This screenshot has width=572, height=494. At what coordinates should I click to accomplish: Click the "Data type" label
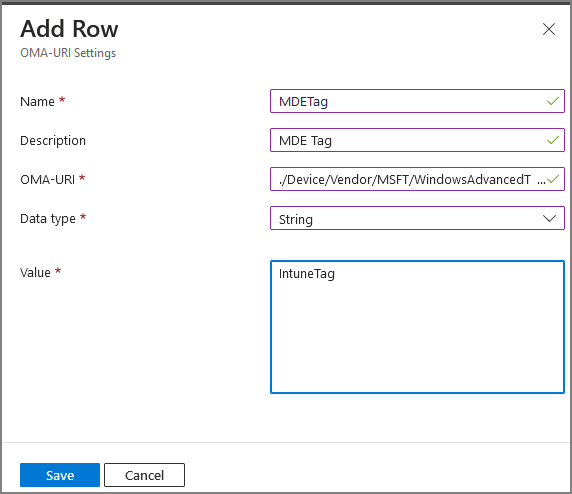pyautogui.click(x=48, y=219)
